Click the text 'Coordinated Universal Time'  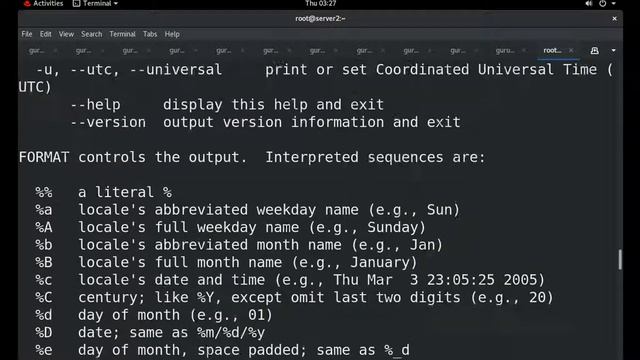click(x=486, y=69)
